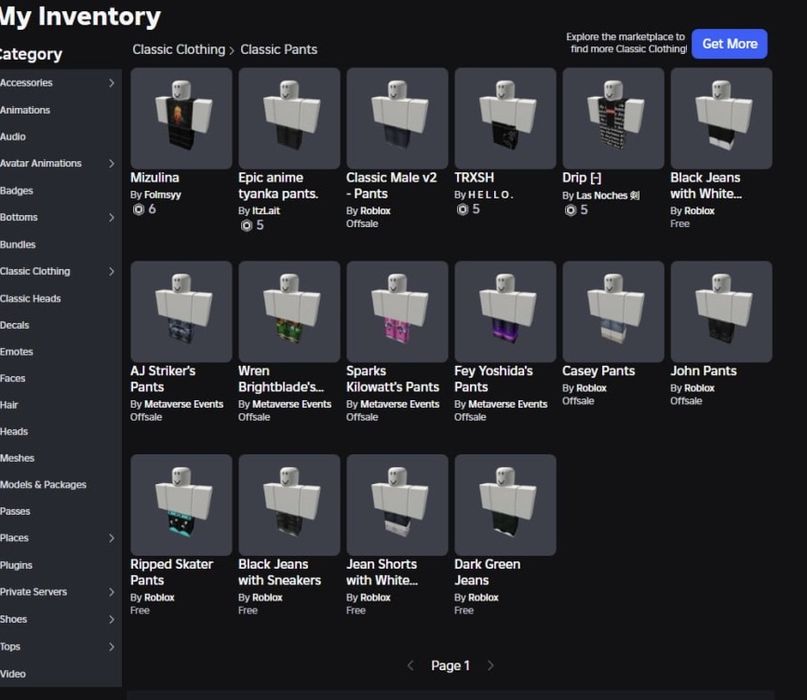Viewport: 807px width, 700px height.
Task: Select Audio in the category list
Action: tap(13, 137)
